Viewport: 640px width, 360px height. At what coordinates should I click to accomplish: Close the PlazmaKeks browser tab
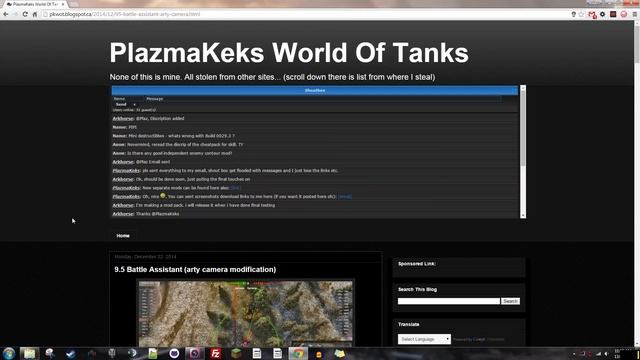[63, 4]
